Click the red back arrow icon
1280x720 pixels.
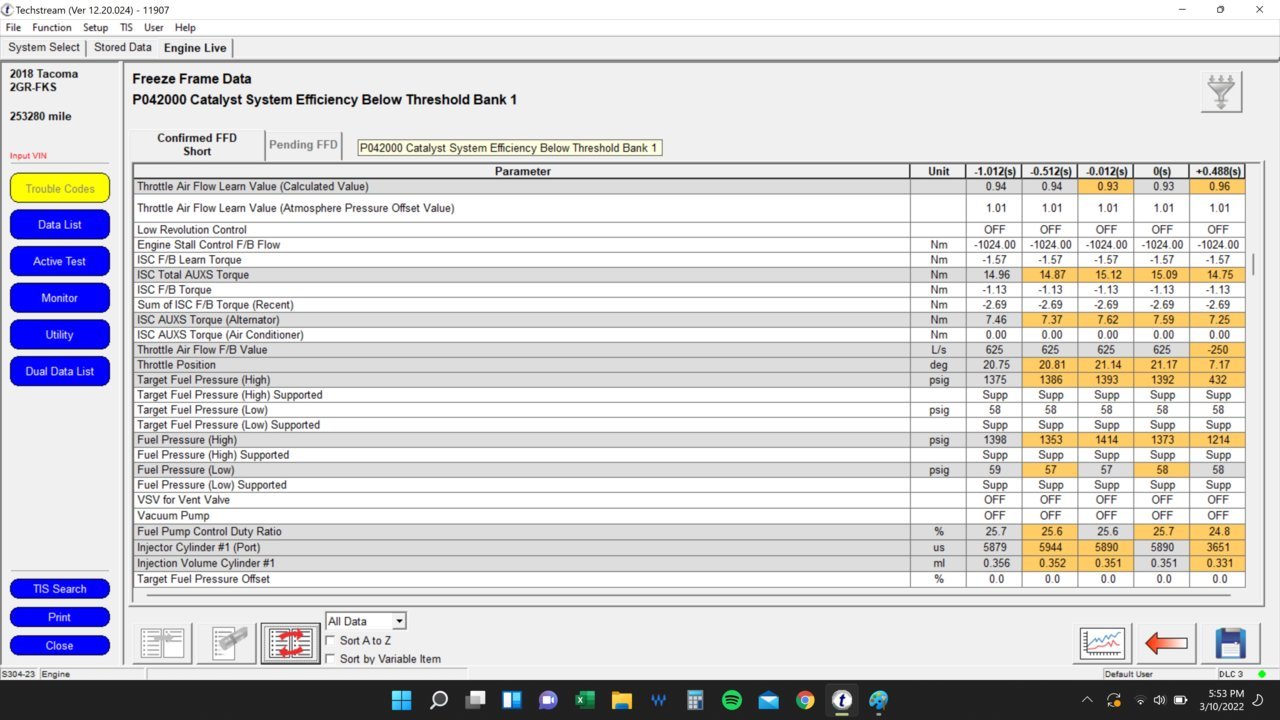pyautogui.click(x=1166, y=643)
